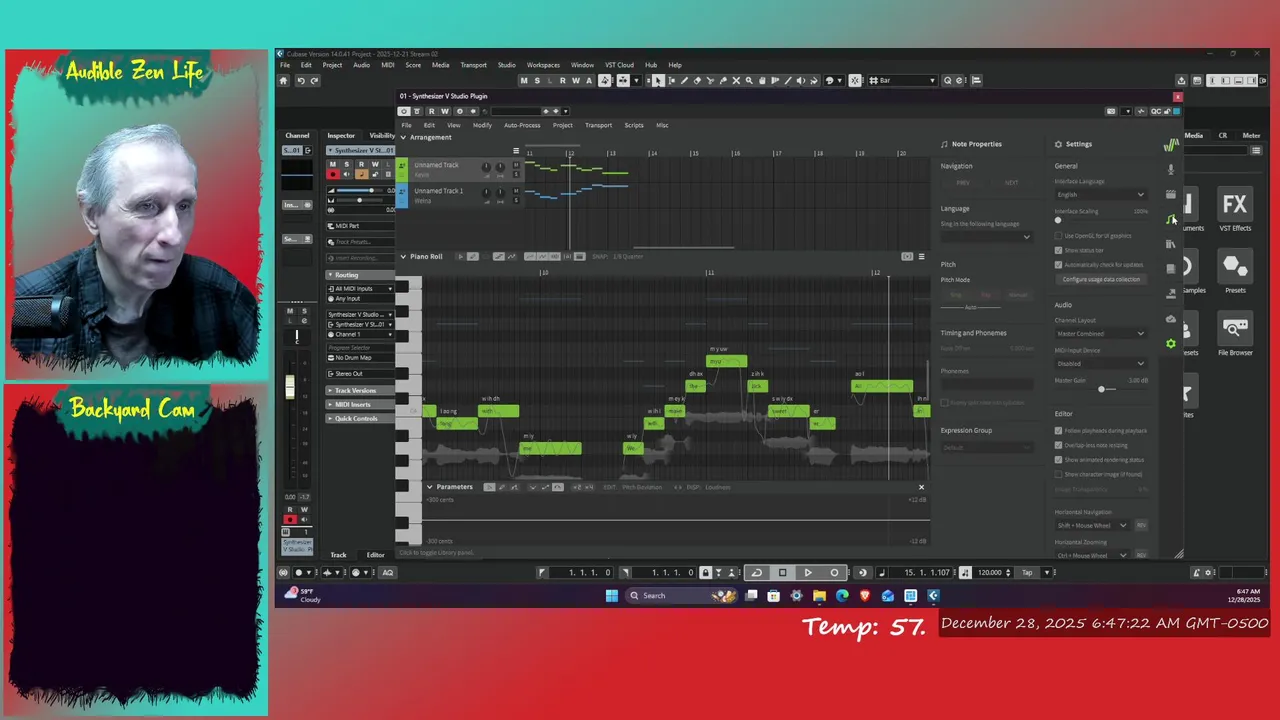The image size is (1280, 720).
Task: Open the Auto-Process menu in the plugin
Action: click(x=522, y=126)
